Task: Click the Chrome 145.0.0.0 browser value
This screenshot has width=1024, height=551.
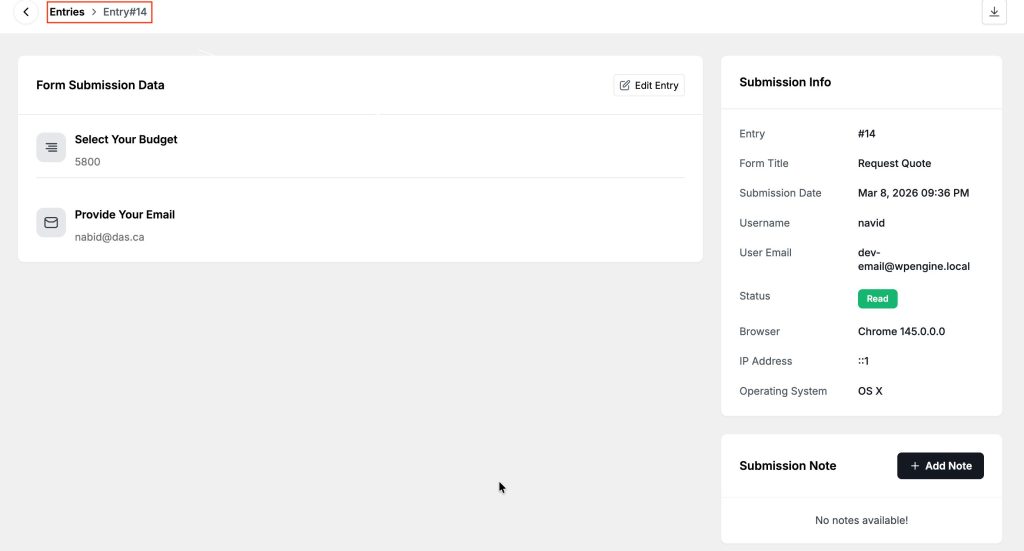Action: tap(901, 331)
